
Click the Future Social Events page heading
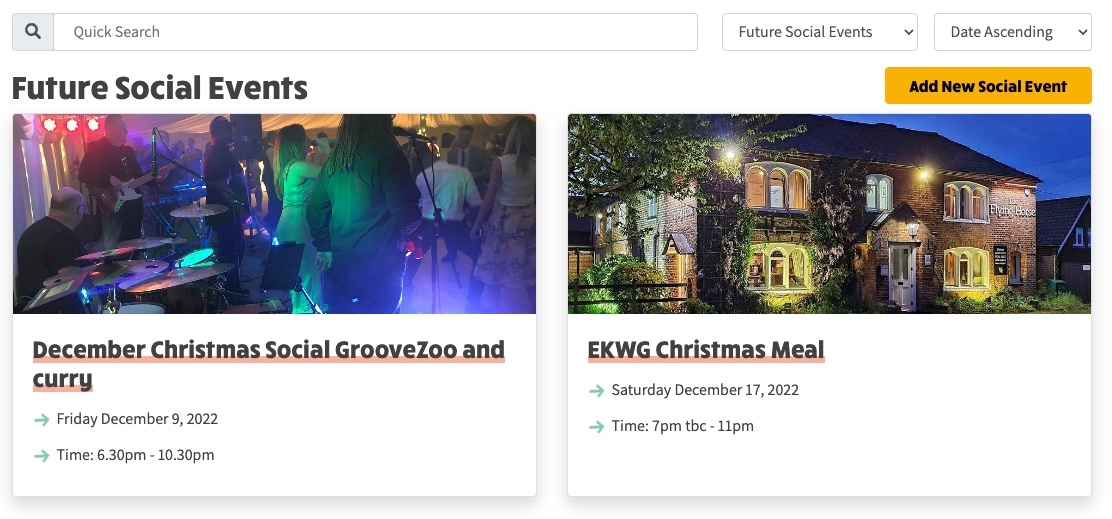point(160,88)
